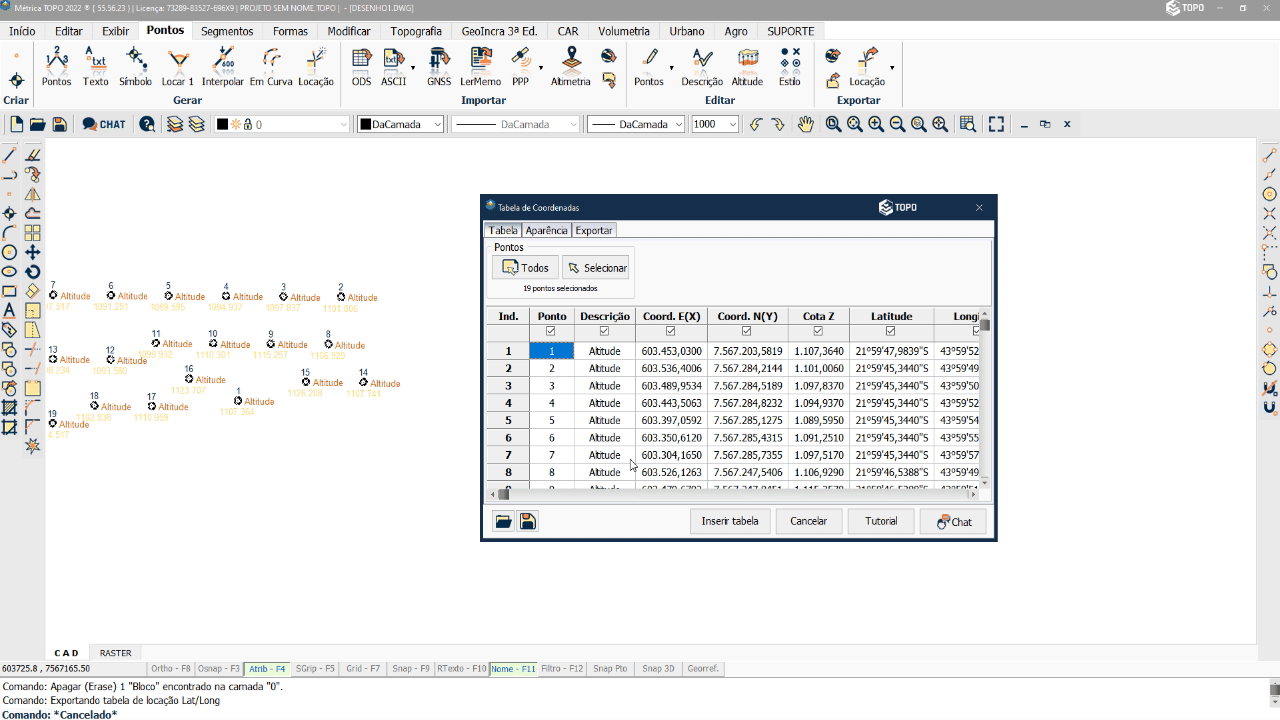Open the Topografia ribbon tab
1280x720 pixels.
pos(415,31)
